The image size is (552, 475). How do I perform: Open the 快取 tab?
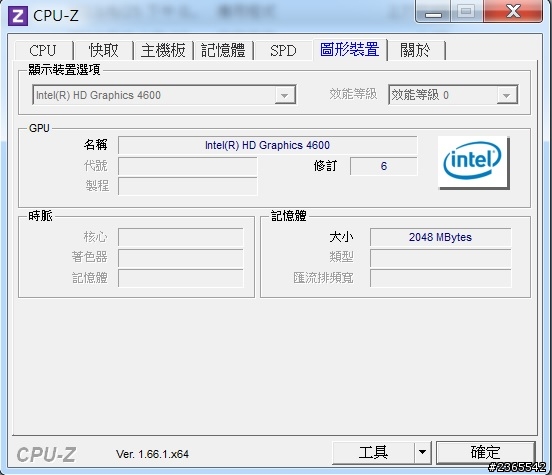104,50
